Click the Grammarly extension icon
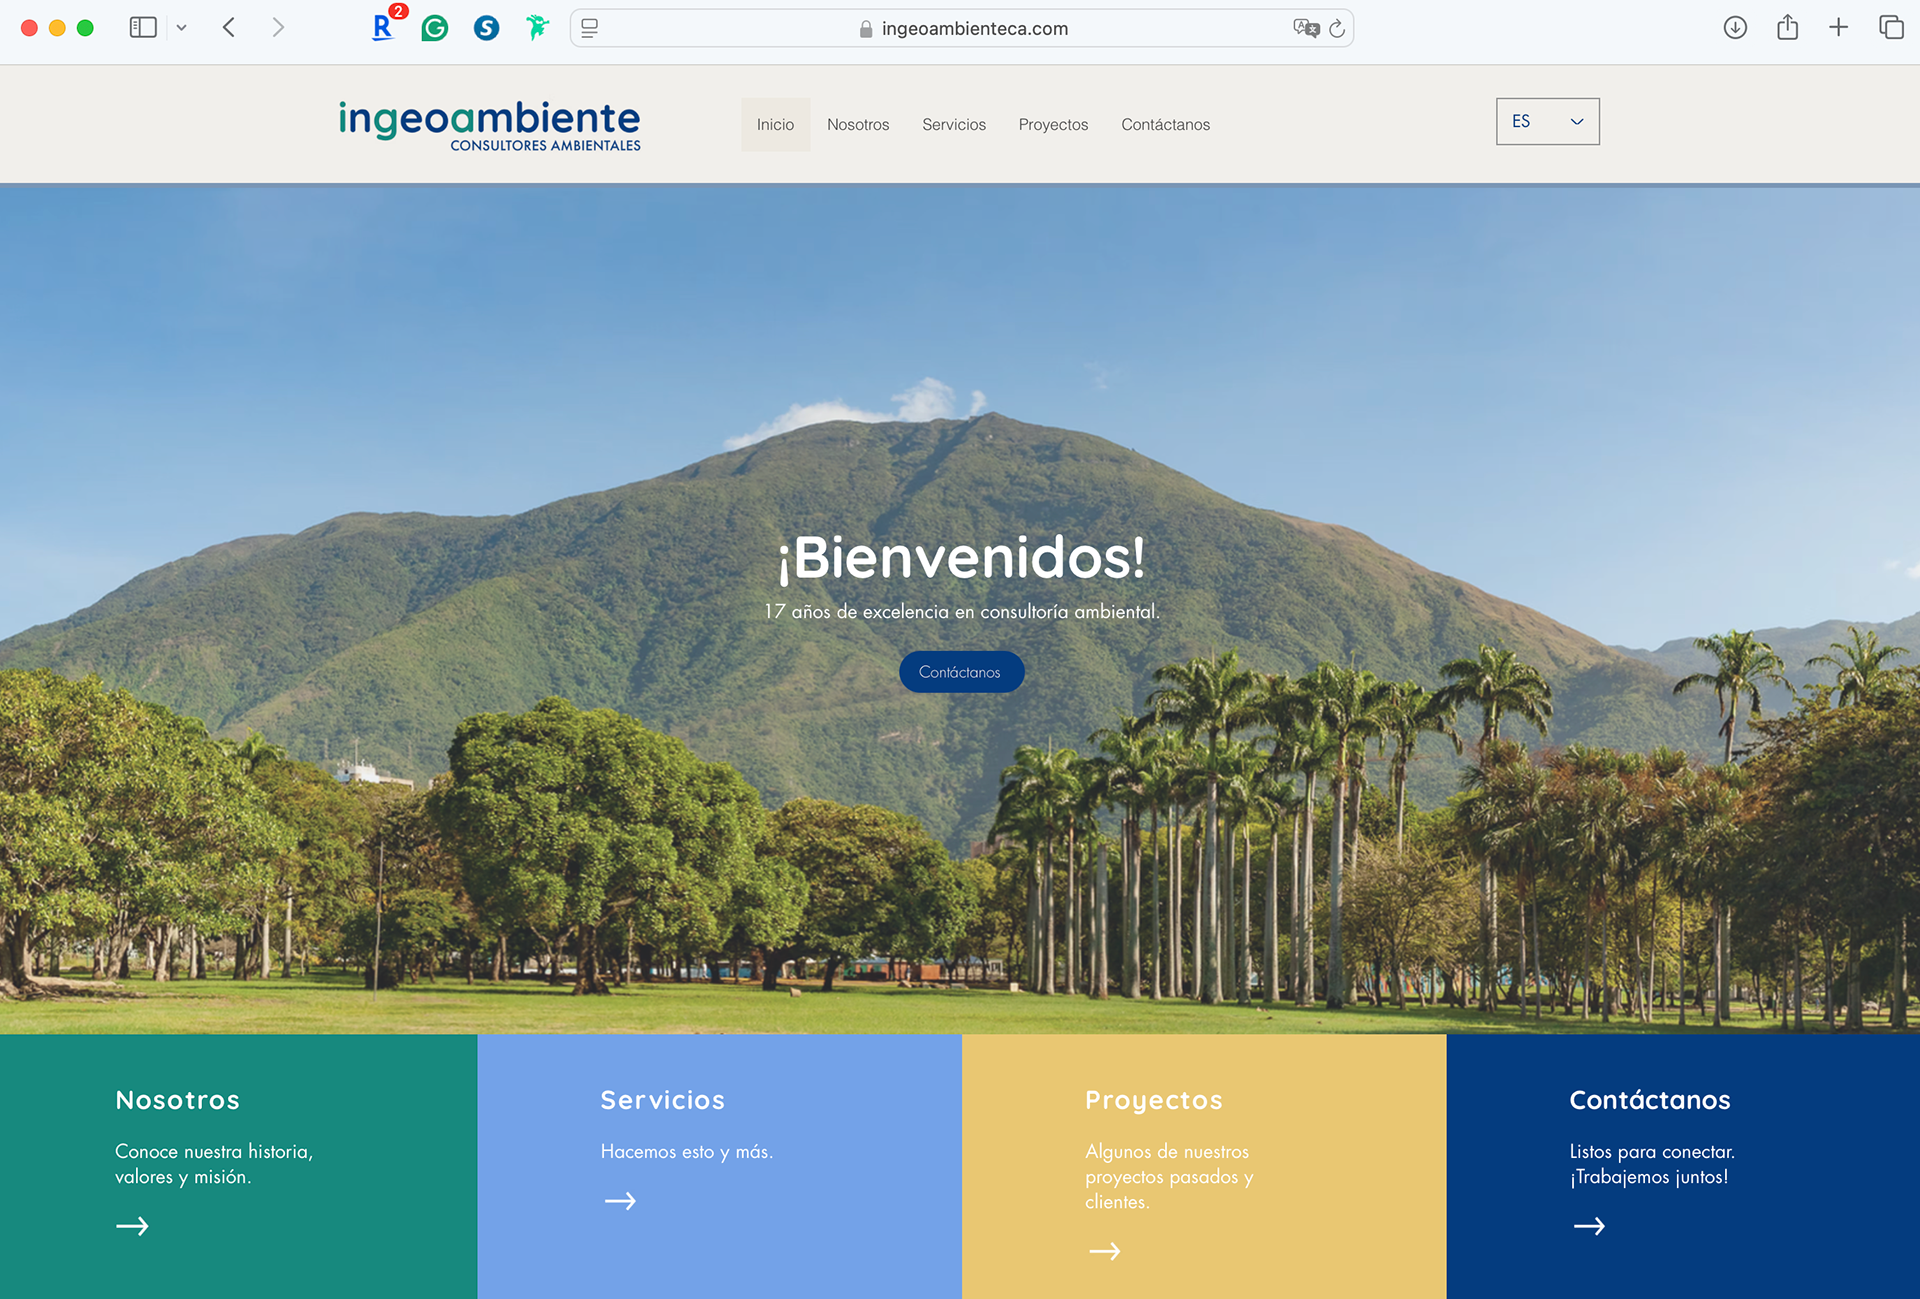Screen dimensions: 1920x1299 tap(435, 28)
